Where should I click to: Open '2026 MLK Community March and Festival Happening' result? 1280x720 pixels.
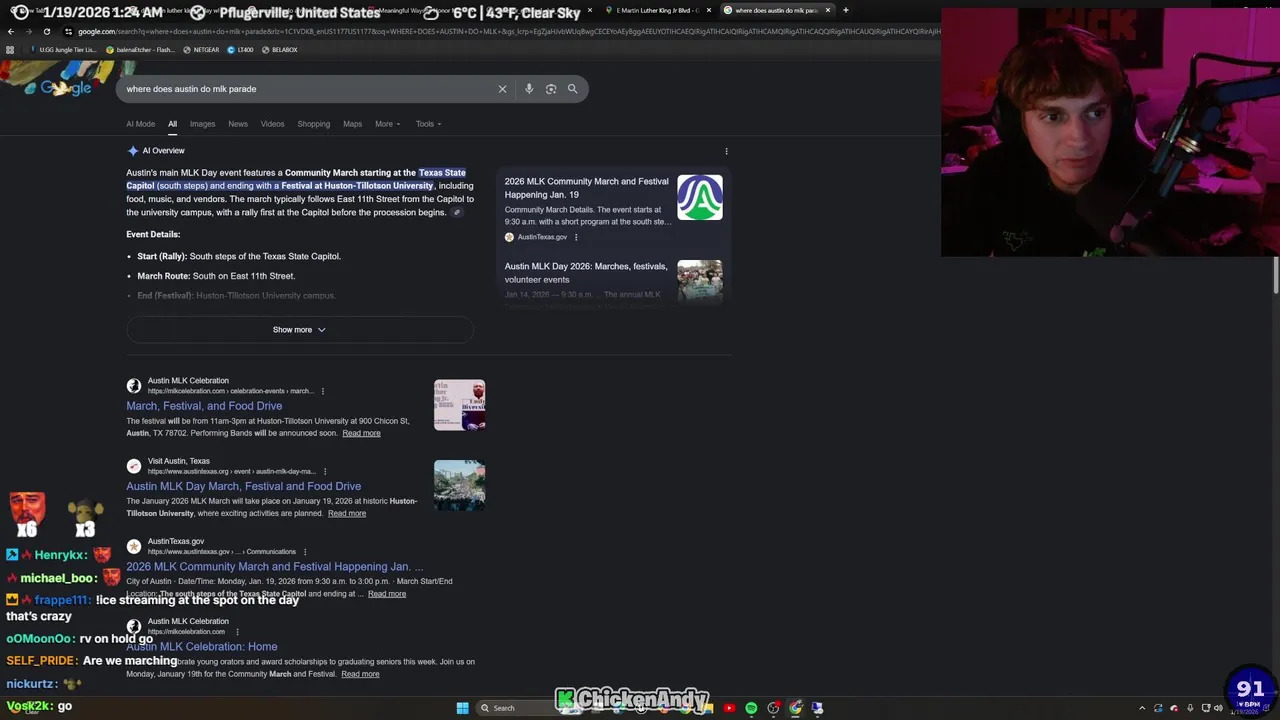point(274,566)
